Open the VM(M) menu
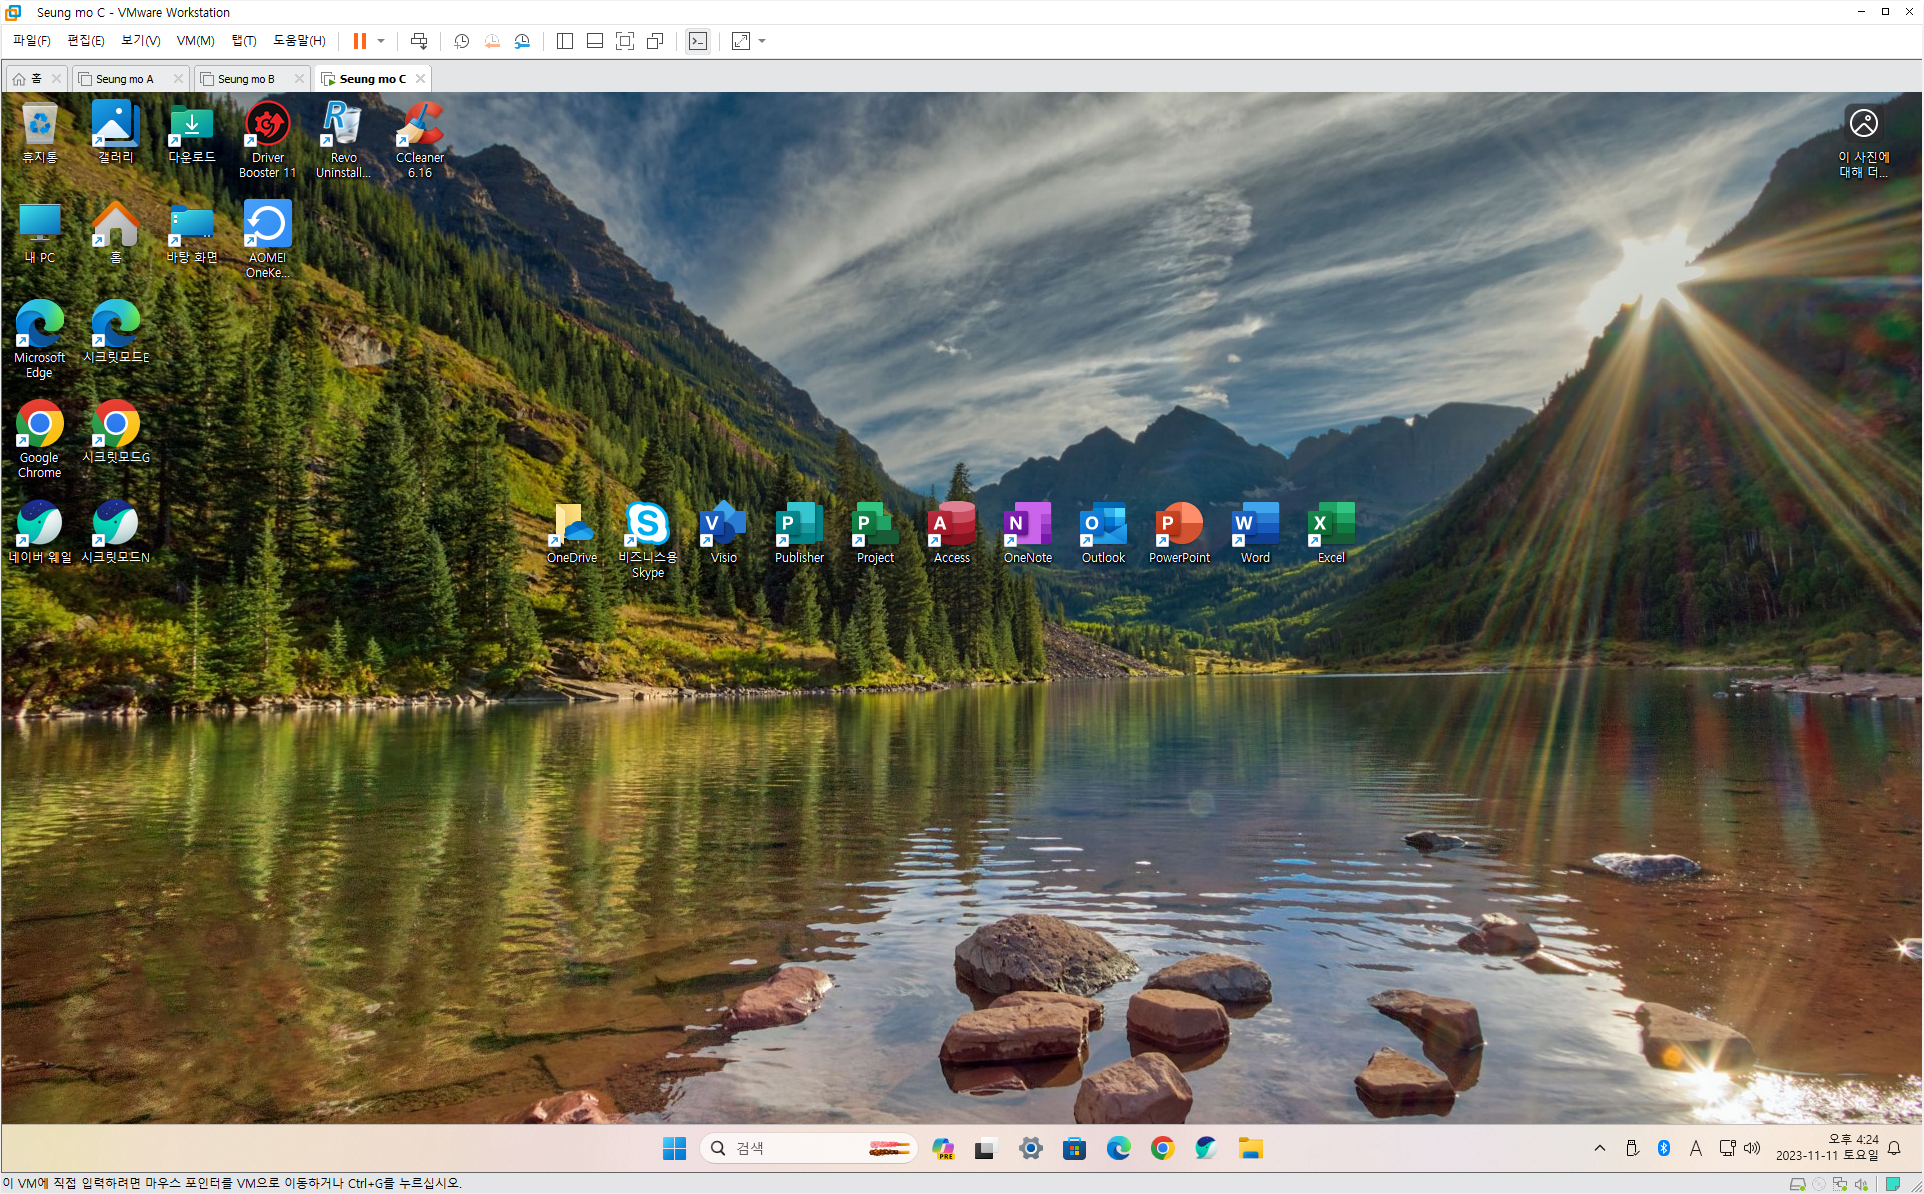This screenshot has height=1194, width=1924. click(x=195, y=41)
